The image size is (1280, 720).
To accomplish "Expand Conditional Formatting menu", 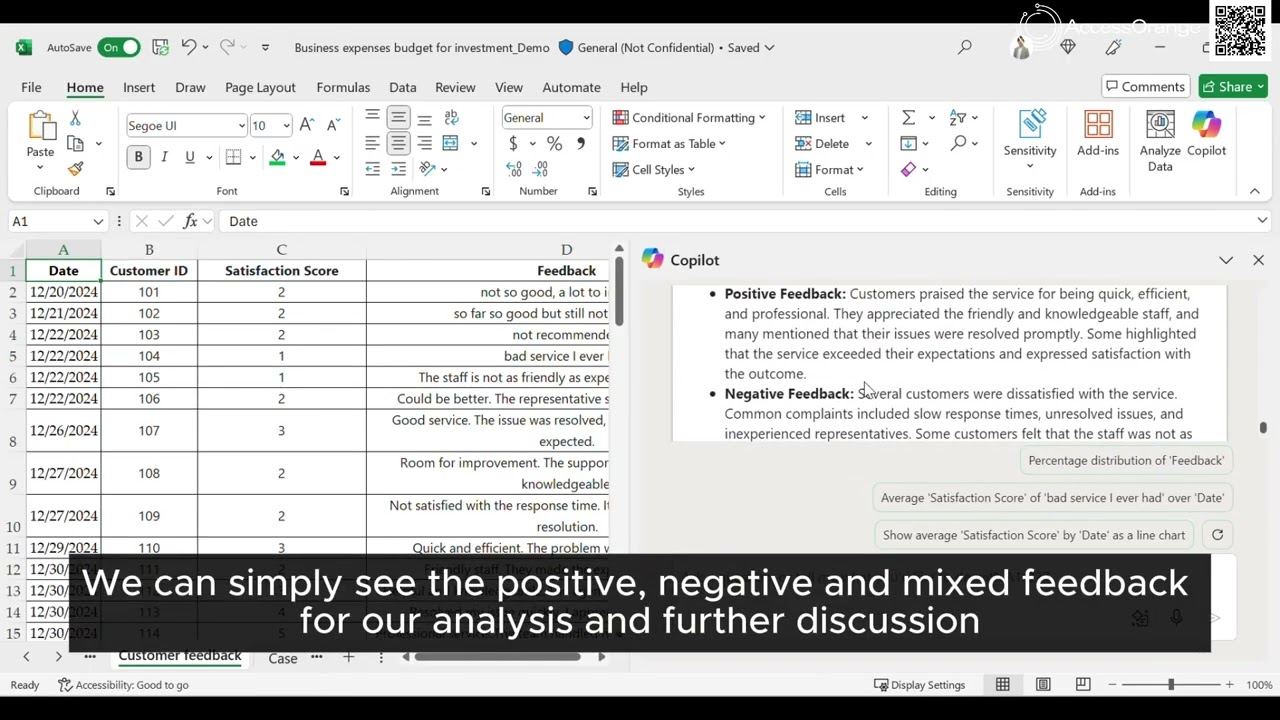I will pyautogui.click(x=689, y=118).
